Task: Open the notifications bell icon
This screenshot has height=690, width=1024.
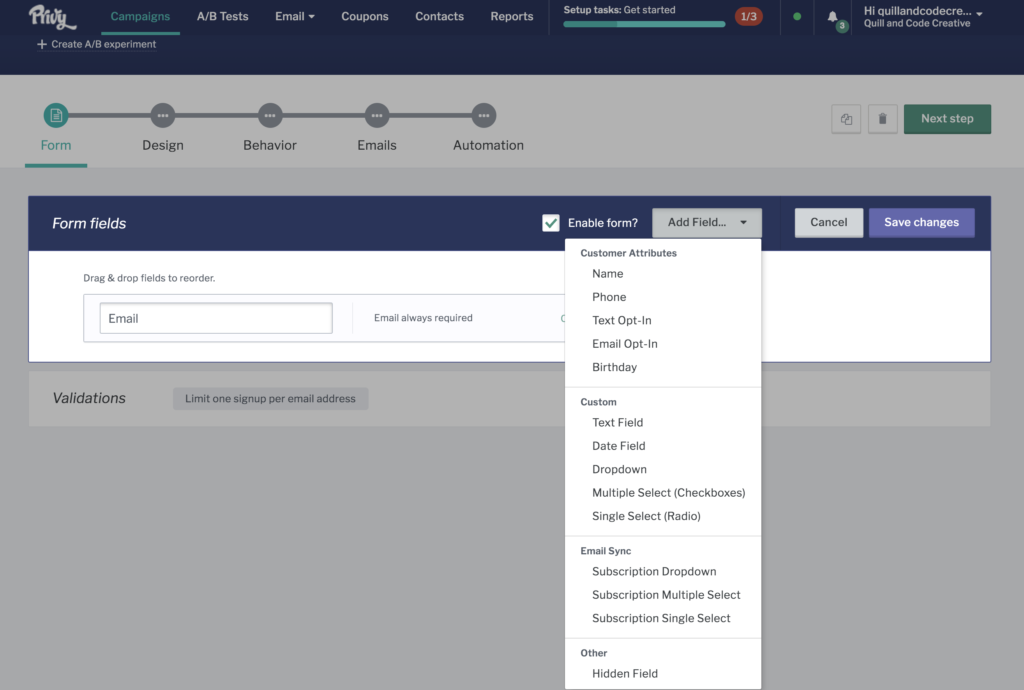Action: (x=833, y=16)
